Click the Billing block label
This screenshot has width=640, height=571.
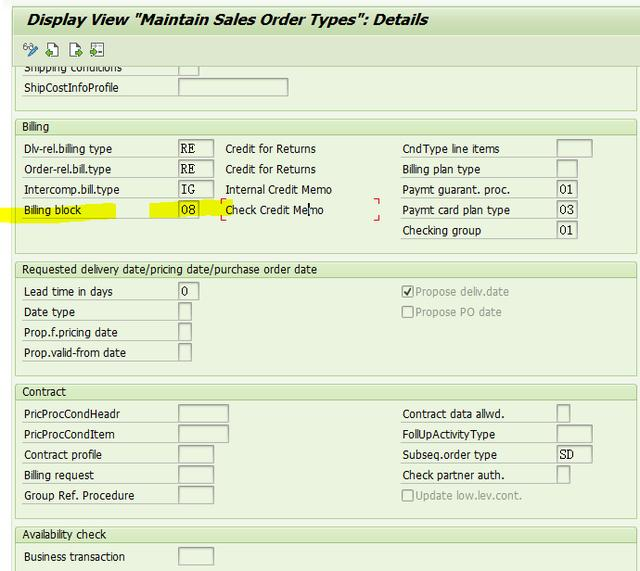pos(52,210)
